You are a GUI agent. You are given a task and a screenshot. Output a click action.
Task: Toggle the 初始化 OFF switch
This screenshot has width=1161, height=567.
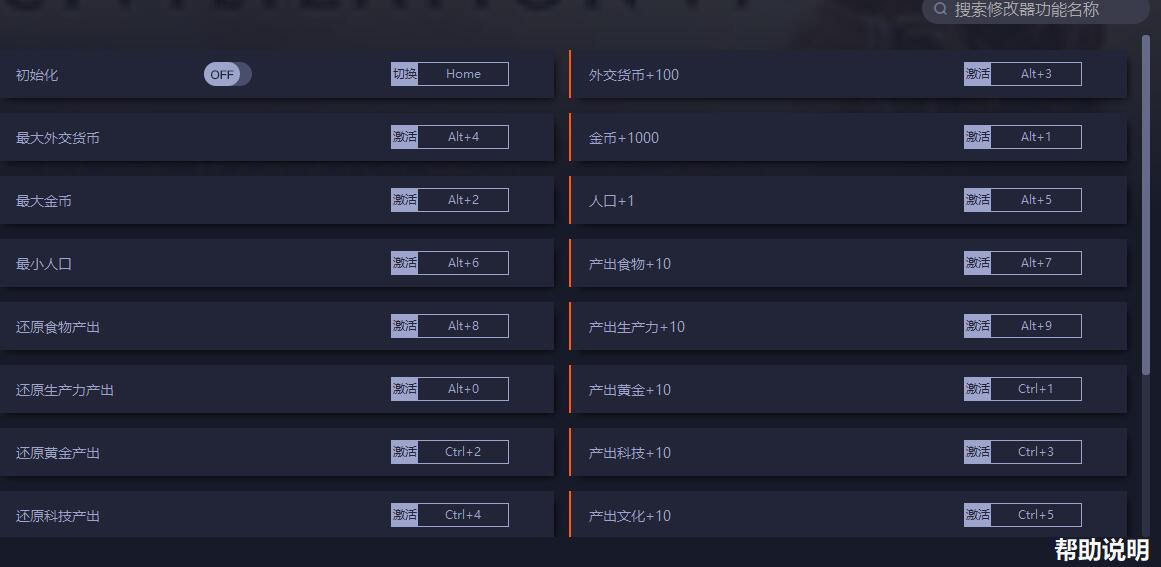227,74
